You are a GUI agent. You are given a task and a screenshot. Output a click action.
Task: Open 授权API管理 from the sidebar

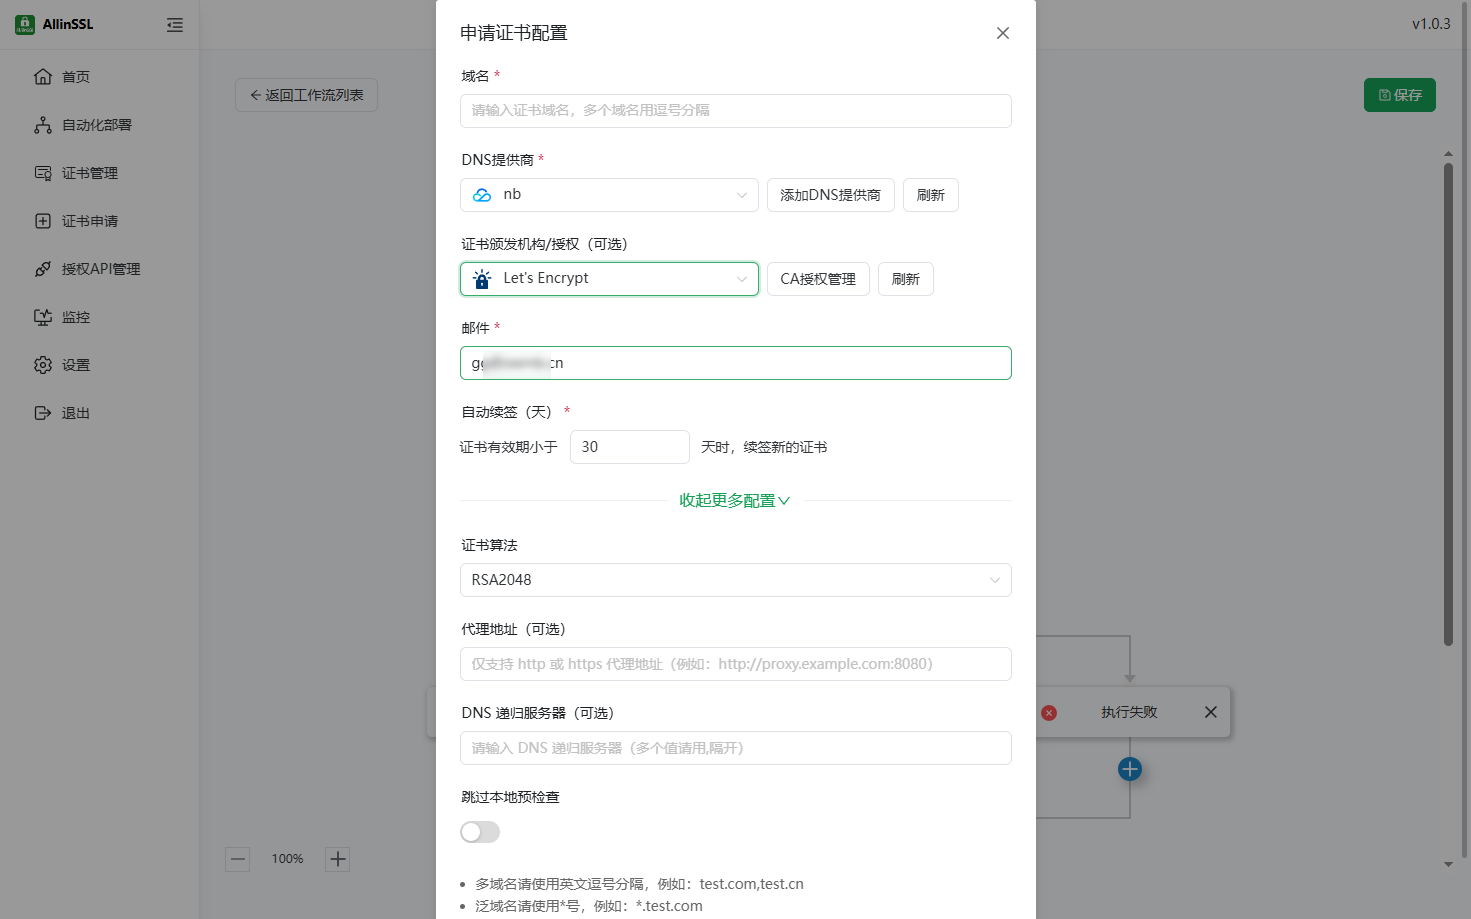tap(100, 269)
